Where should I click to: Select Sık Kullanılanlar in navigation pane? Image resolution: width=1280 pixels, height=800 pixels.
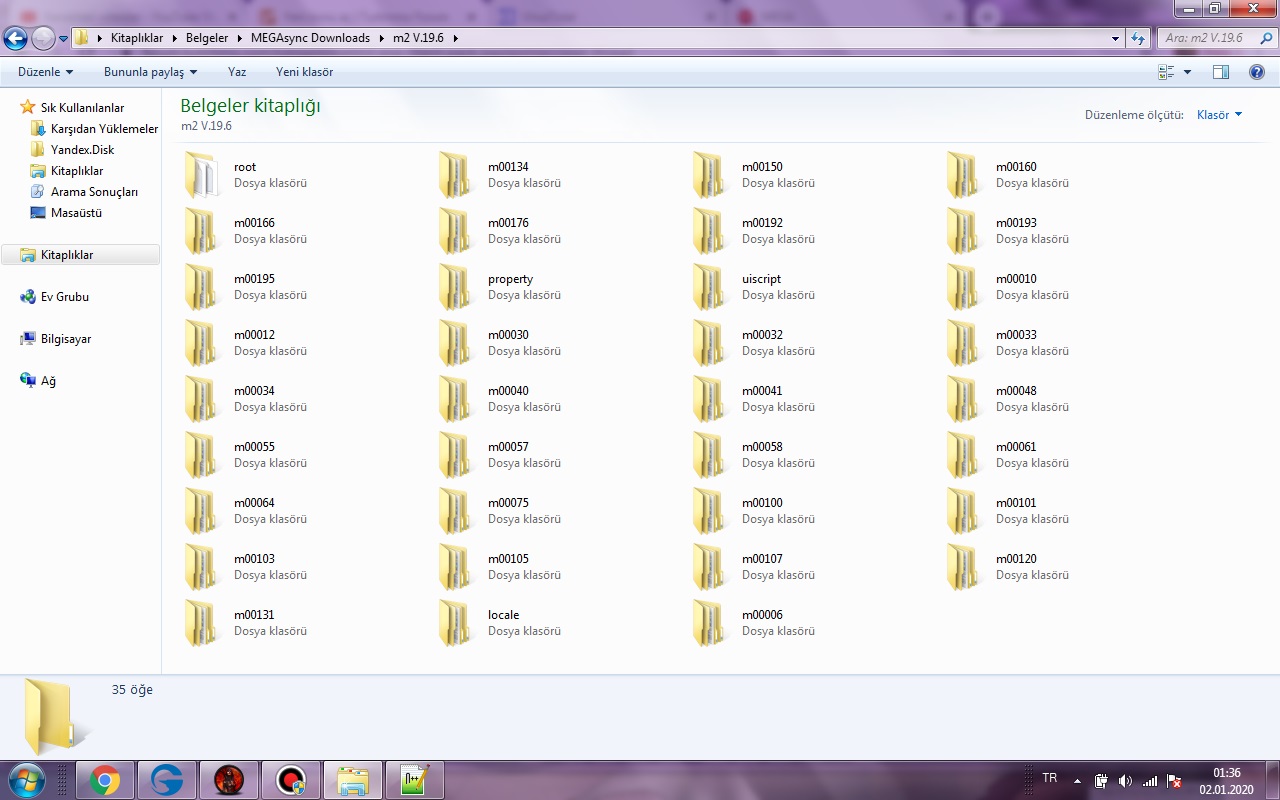pos(82,108)
